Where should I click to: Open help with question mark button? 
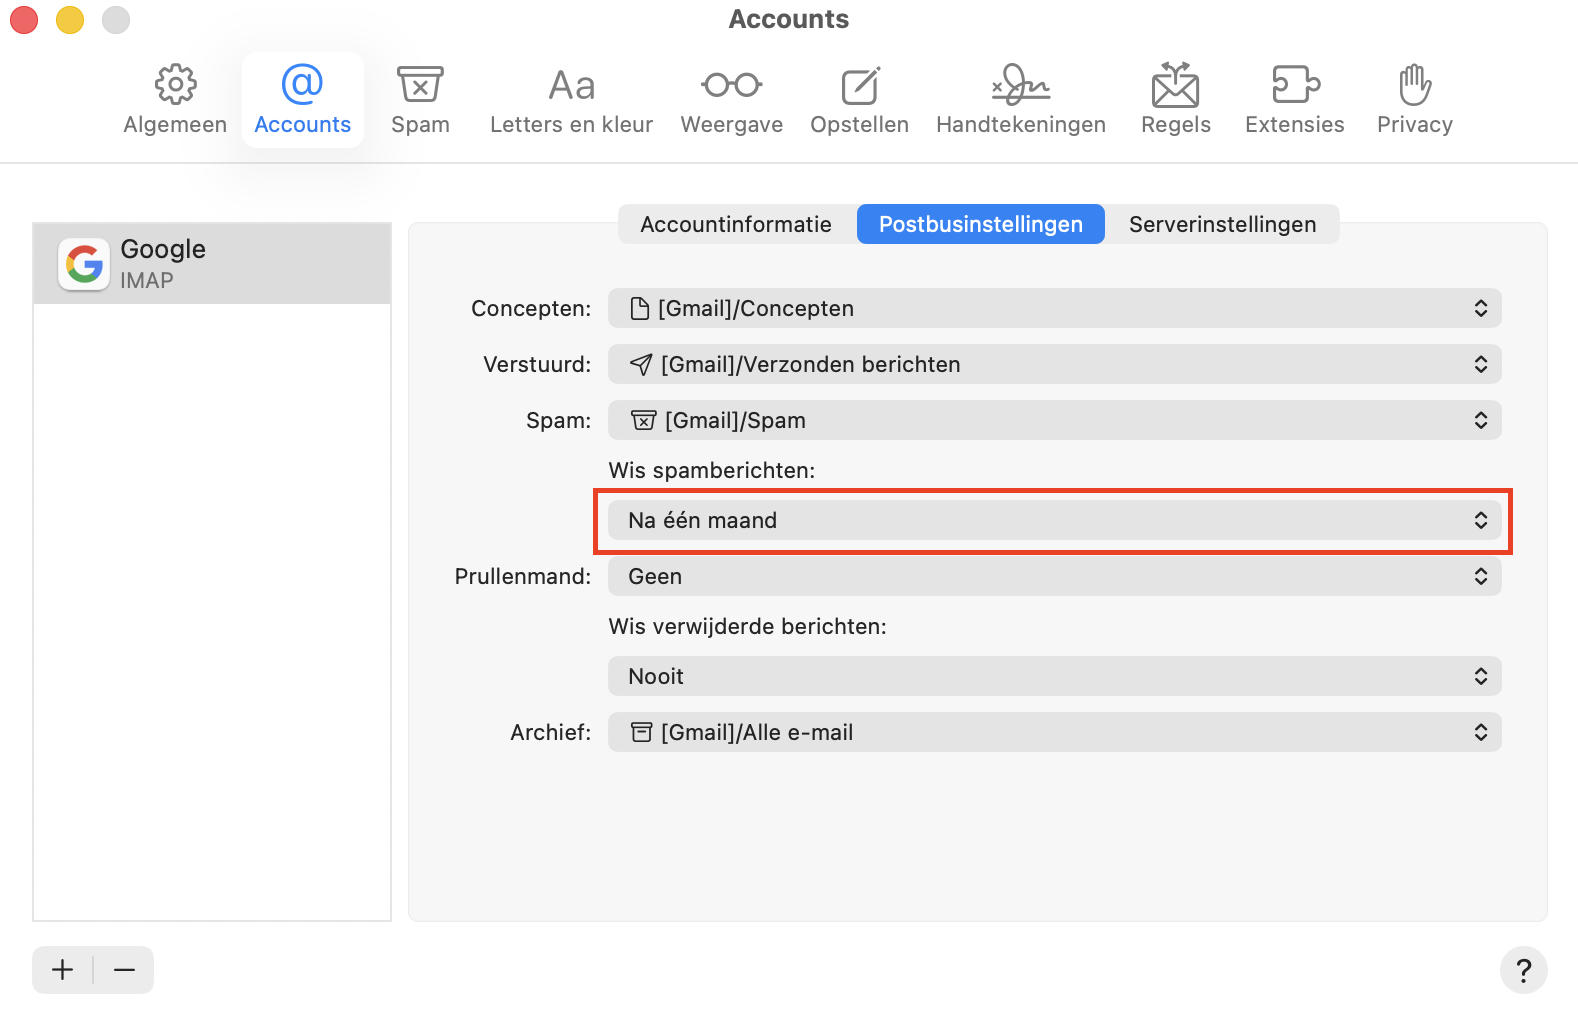click(x=1523, y=970)
